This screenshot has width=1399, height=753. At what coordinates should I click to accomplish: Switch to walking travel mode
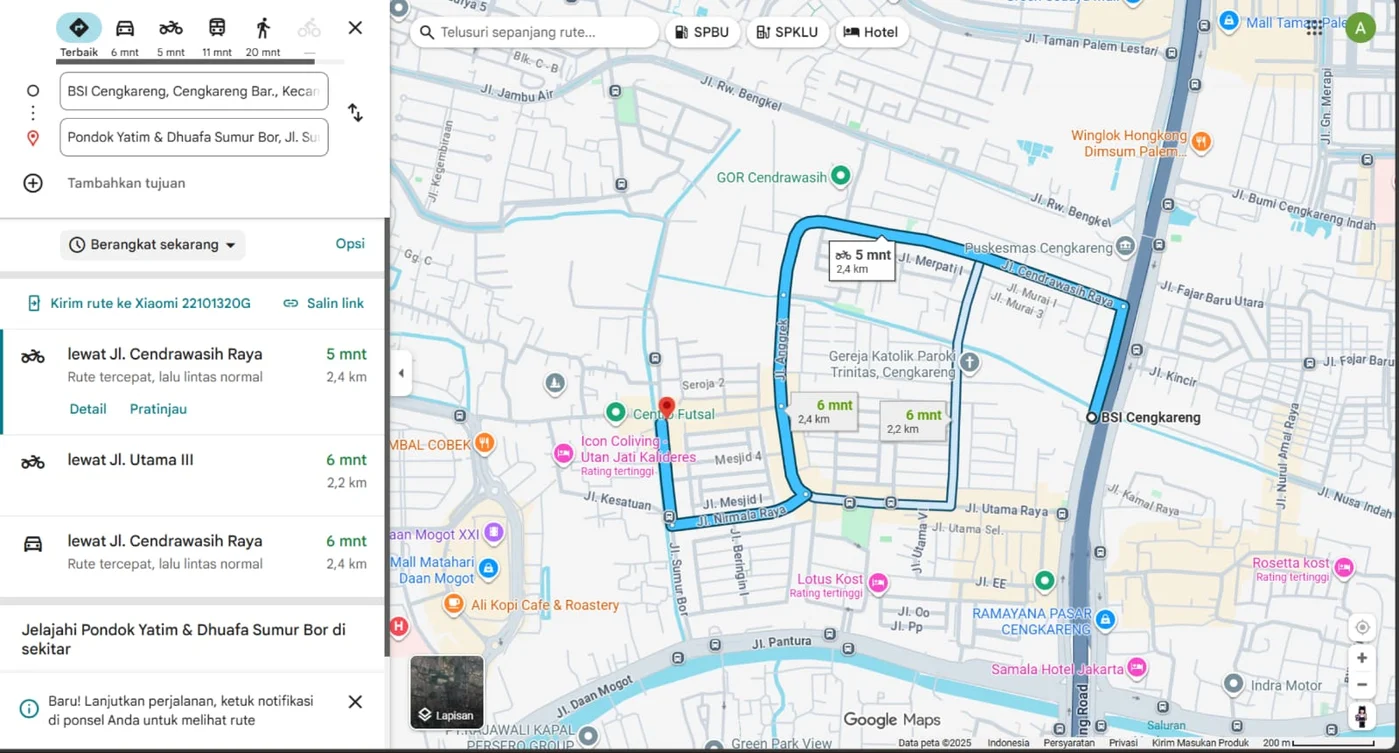point(263,35)
